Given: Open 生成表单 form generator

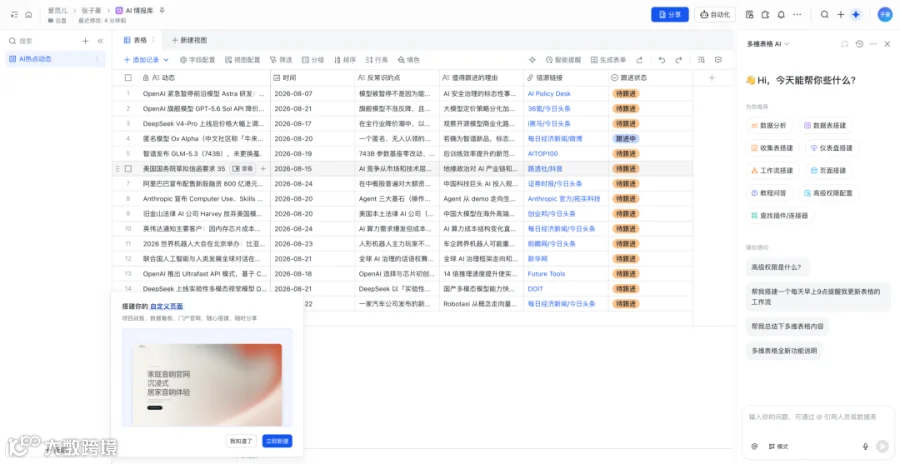Looking at the screenshot, I should [x=608, y=60].
